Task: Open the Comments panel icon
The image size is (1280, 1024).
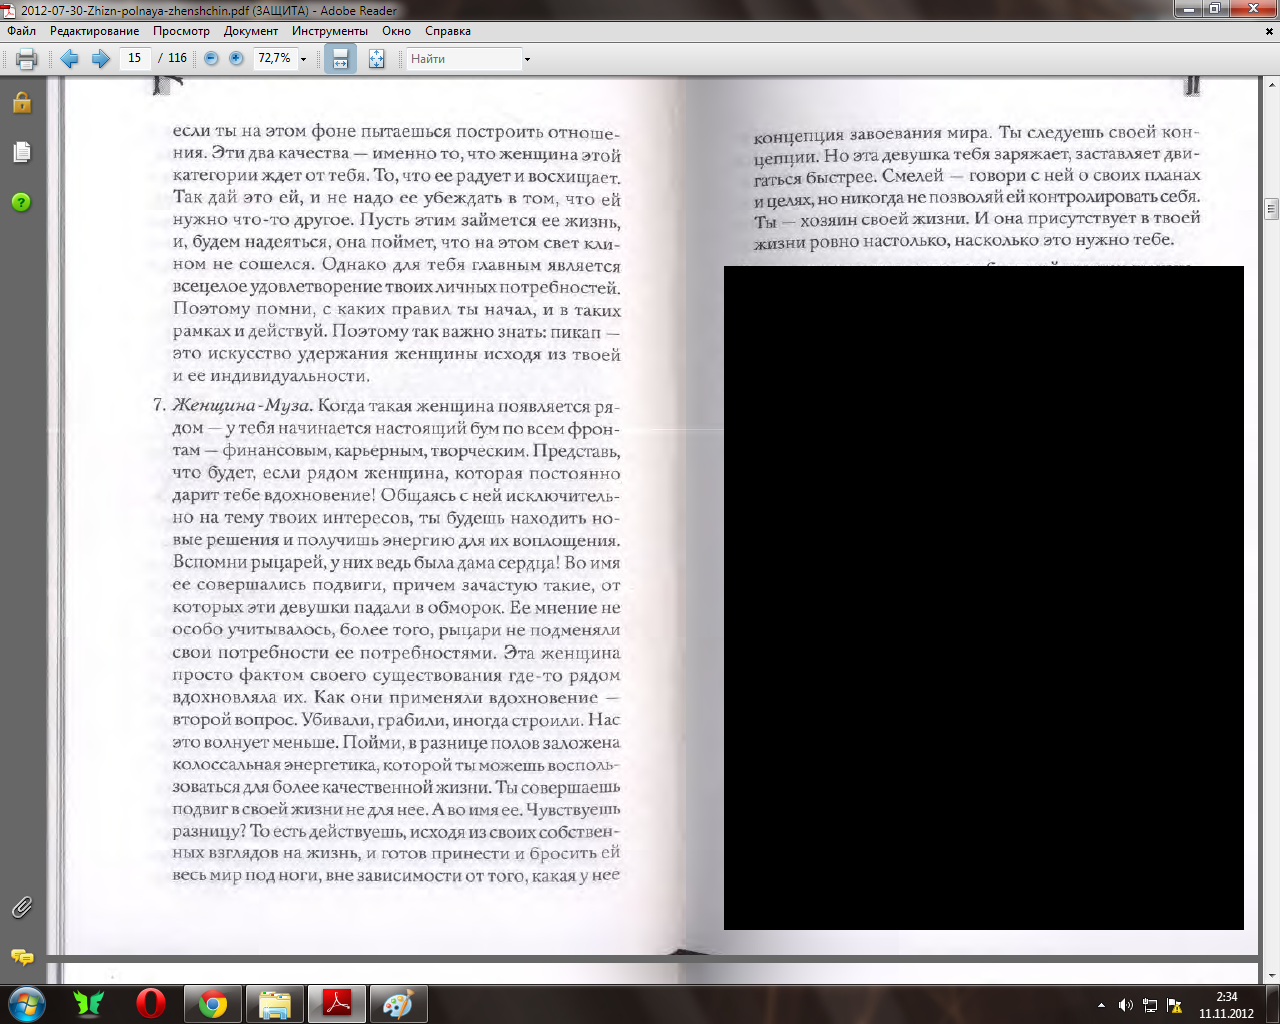Action: [x=21, y=957]
